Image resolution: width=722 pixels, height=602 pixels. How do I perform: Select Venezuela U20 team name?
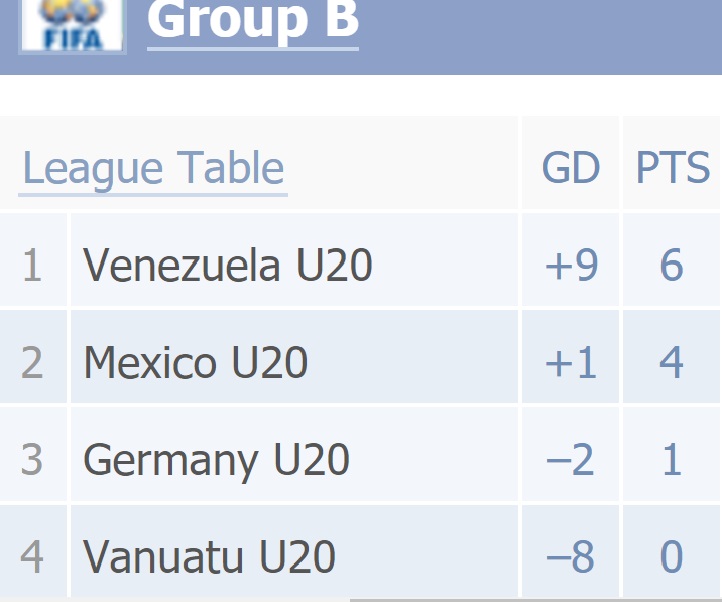227,264
